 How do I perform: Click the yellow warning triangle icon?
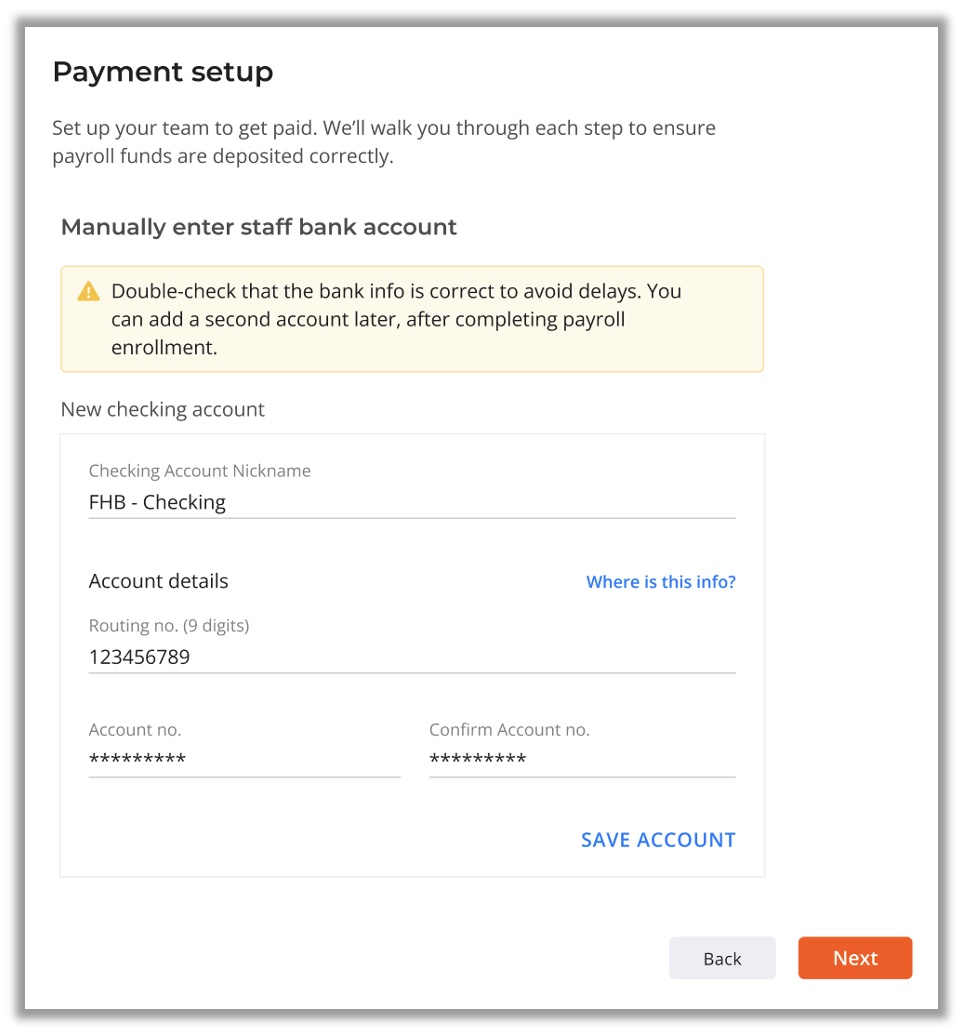click(x=89, y=292)
